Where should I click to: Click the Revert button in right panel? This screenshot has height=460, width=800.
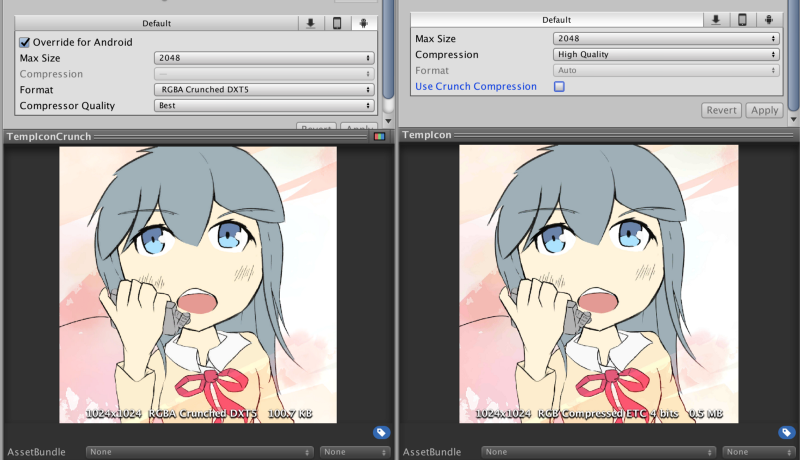pos(721,110)
